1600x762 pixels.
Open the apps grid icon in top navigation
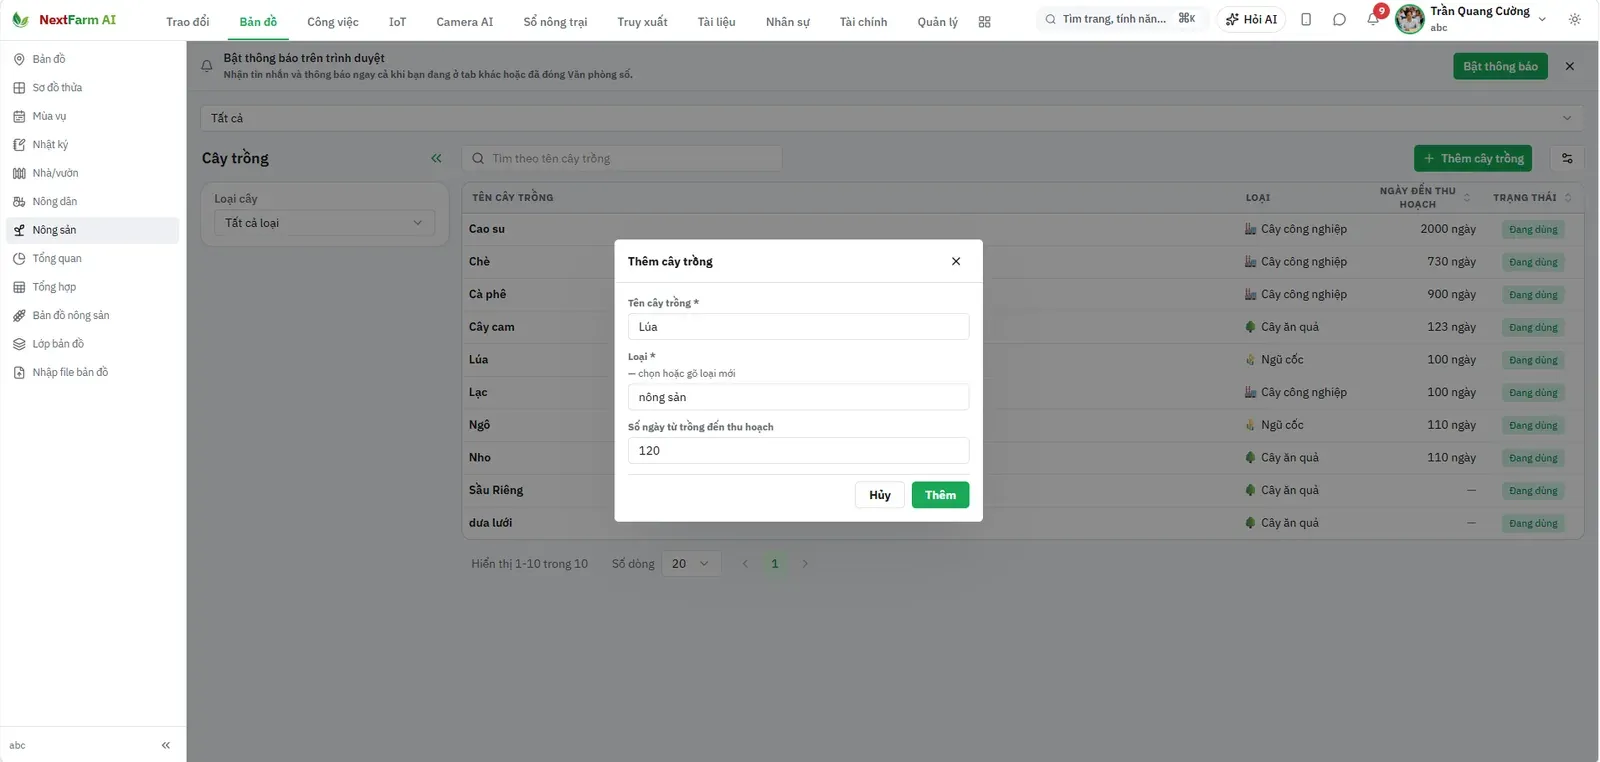point(984,22)
